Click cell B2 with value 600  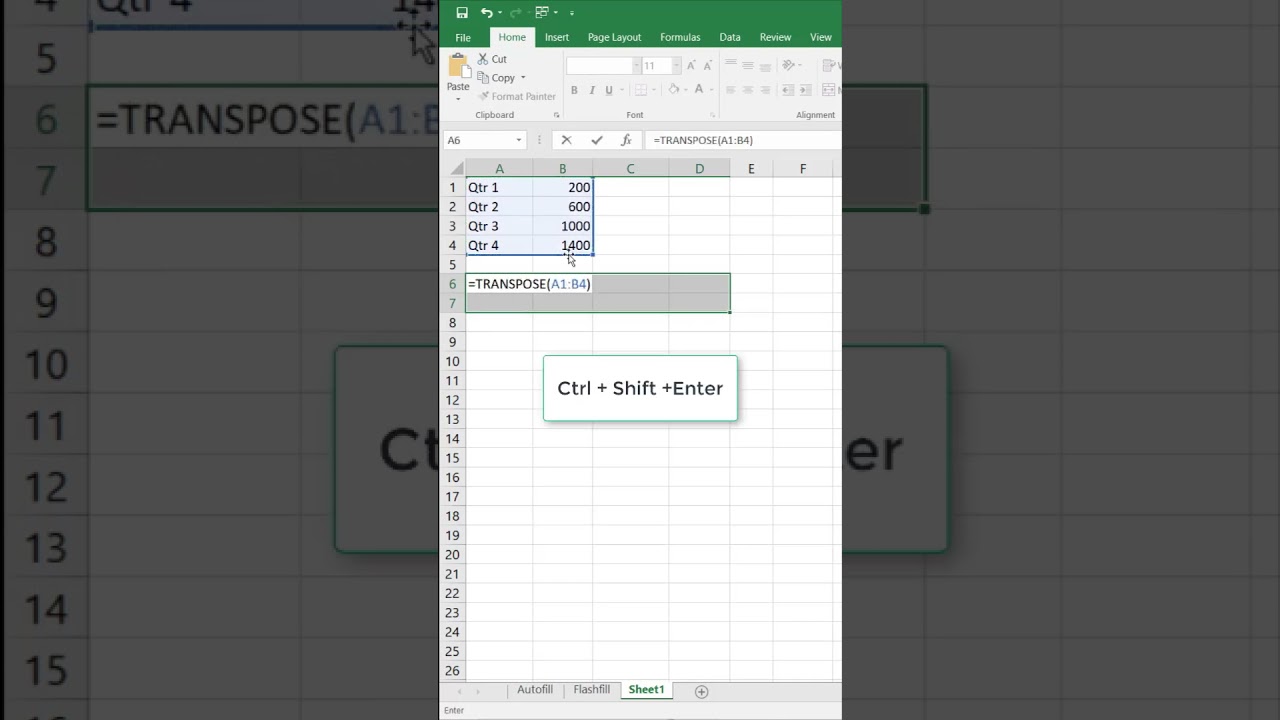tap(563, 207)
